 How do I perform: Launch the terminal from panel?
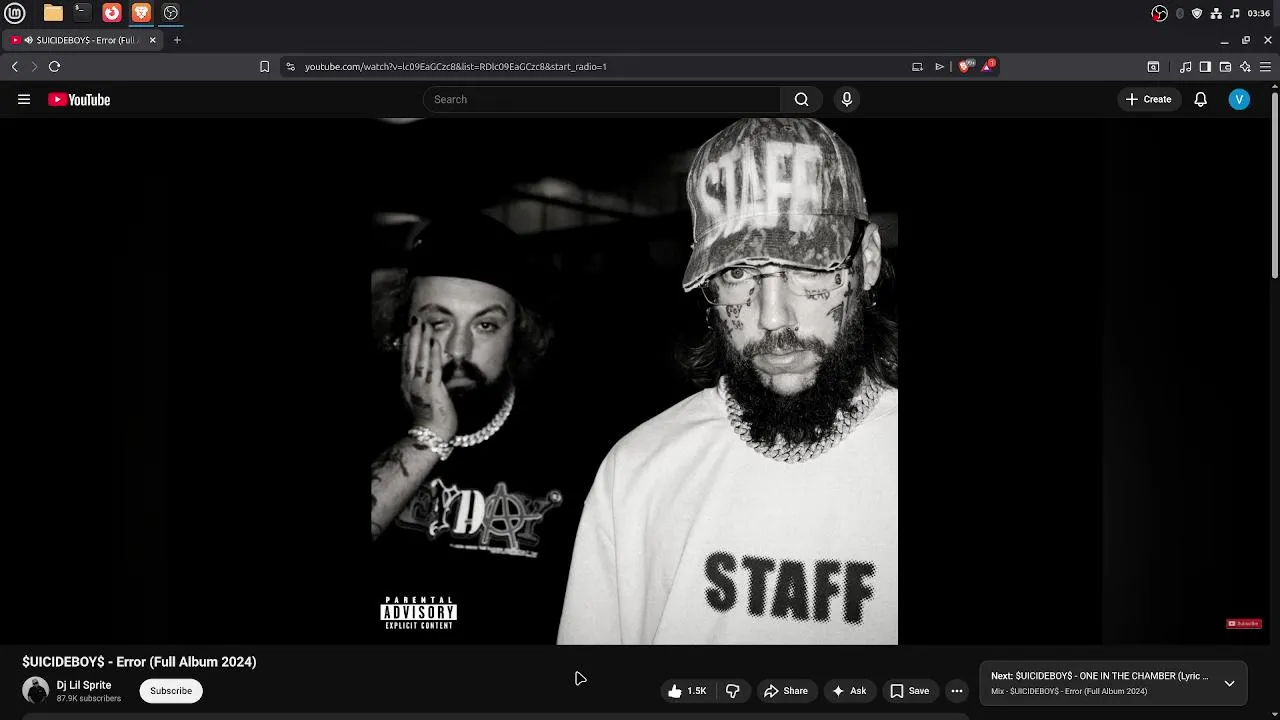(x=82, y=13)
